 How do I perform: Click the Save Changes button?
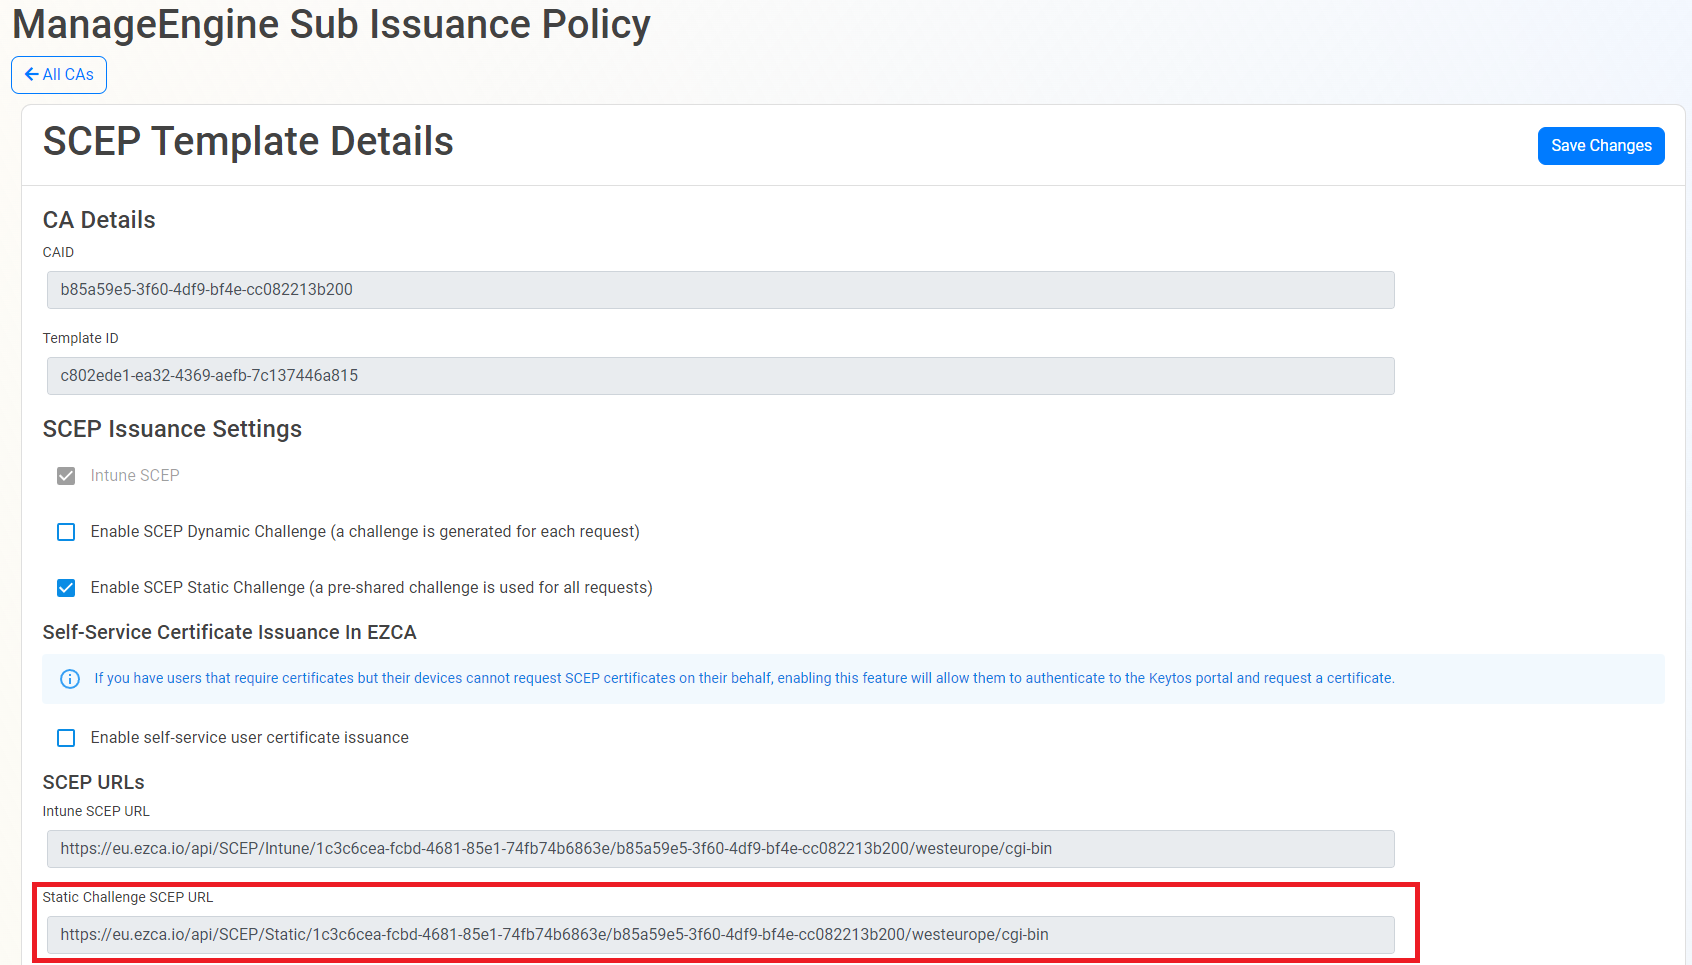[1601, 146]
